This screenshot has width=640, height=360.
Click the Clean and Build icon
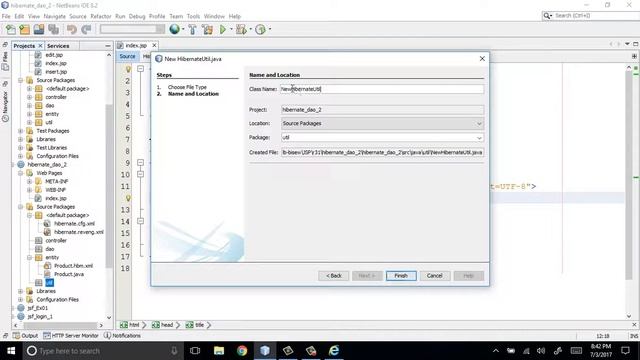(x=207, y=29)
